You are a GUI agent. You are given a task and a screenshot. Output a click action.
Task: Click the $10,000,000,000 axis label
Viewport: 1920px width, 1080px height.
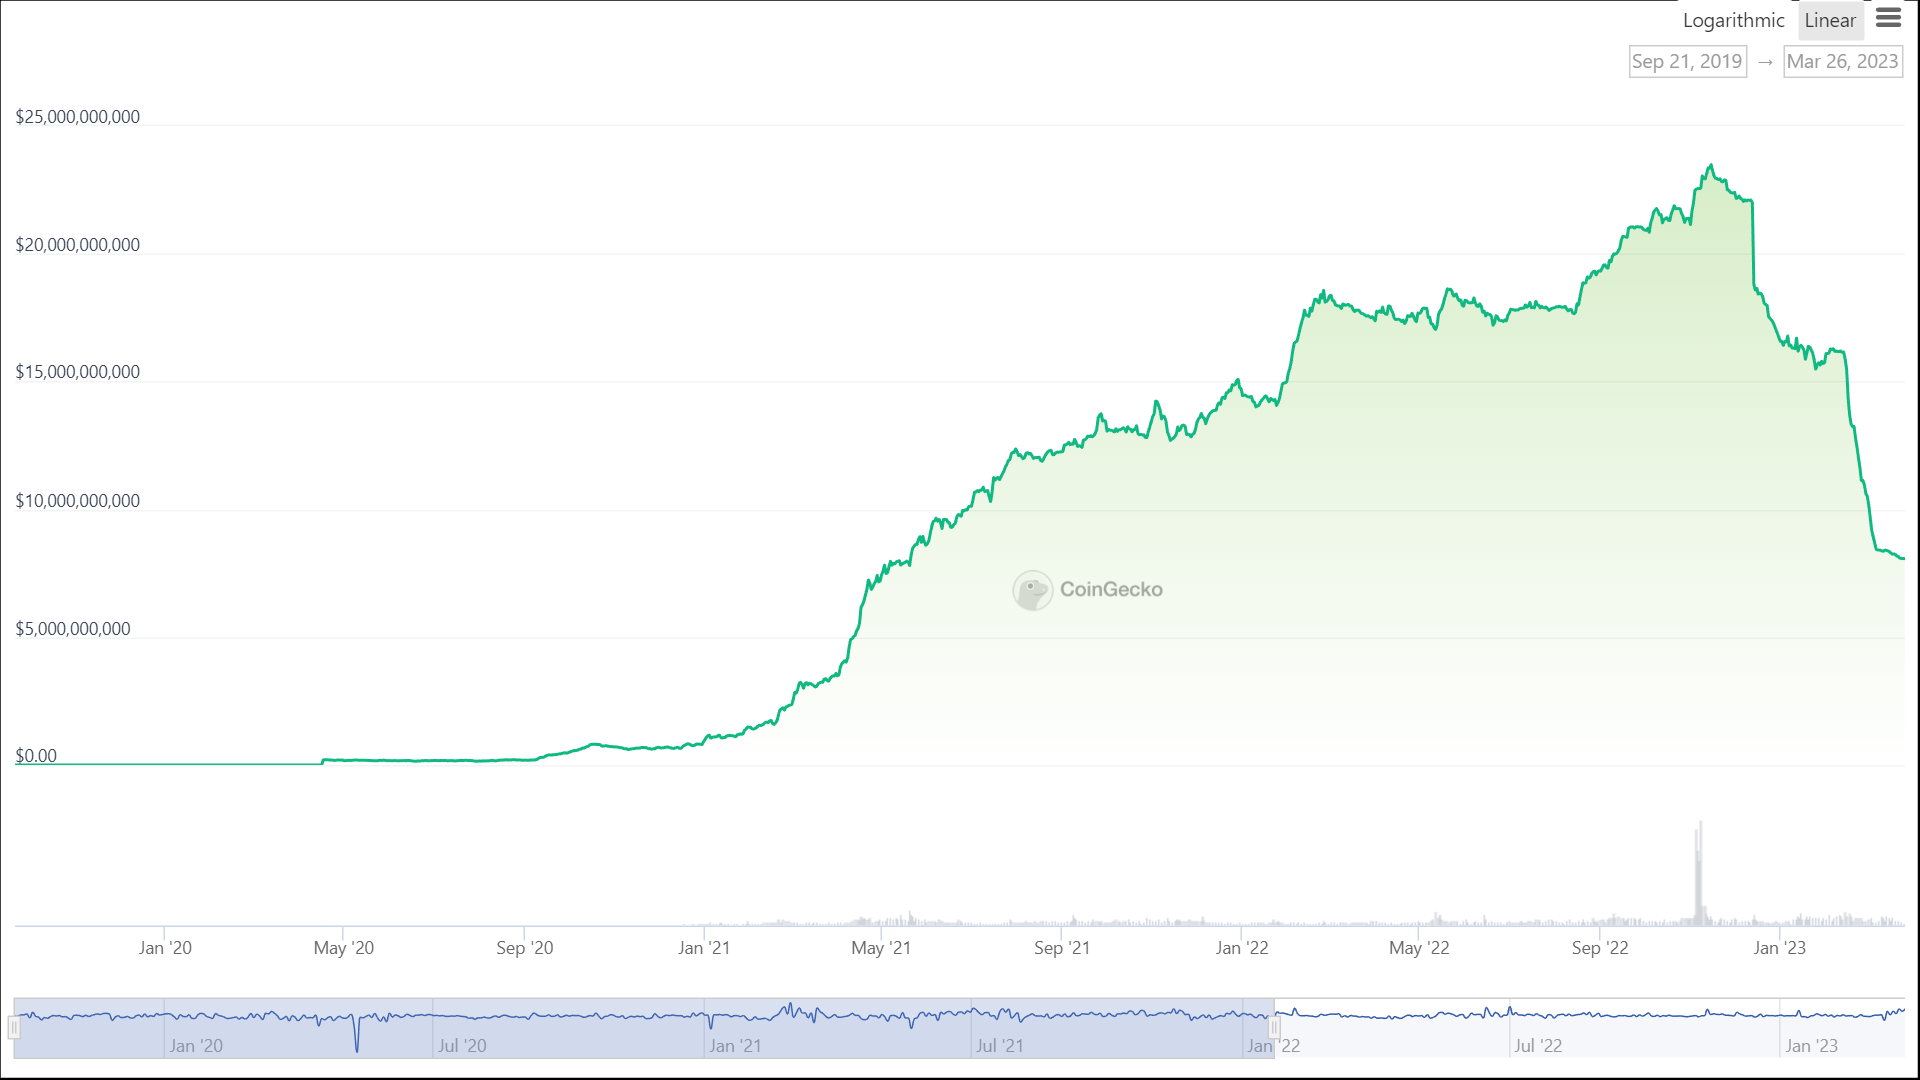pos(78,501)
